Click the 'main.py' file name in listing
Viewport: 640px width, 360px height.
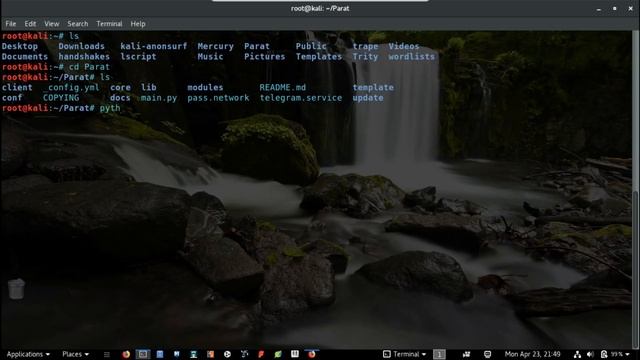159,98
